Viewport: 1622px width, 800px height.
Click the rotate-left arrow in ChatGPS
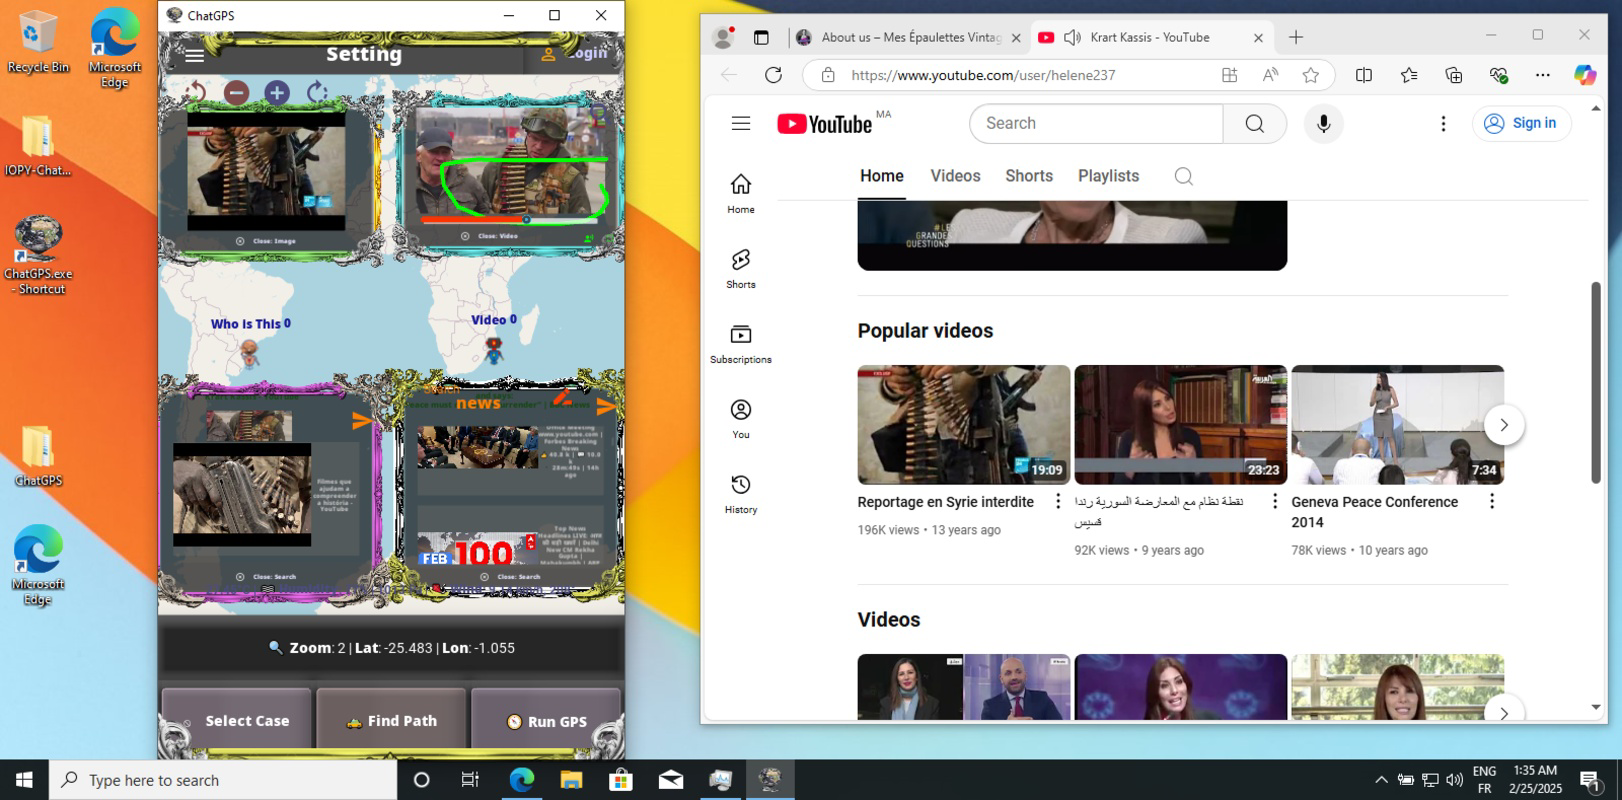[x=195, y=93]
